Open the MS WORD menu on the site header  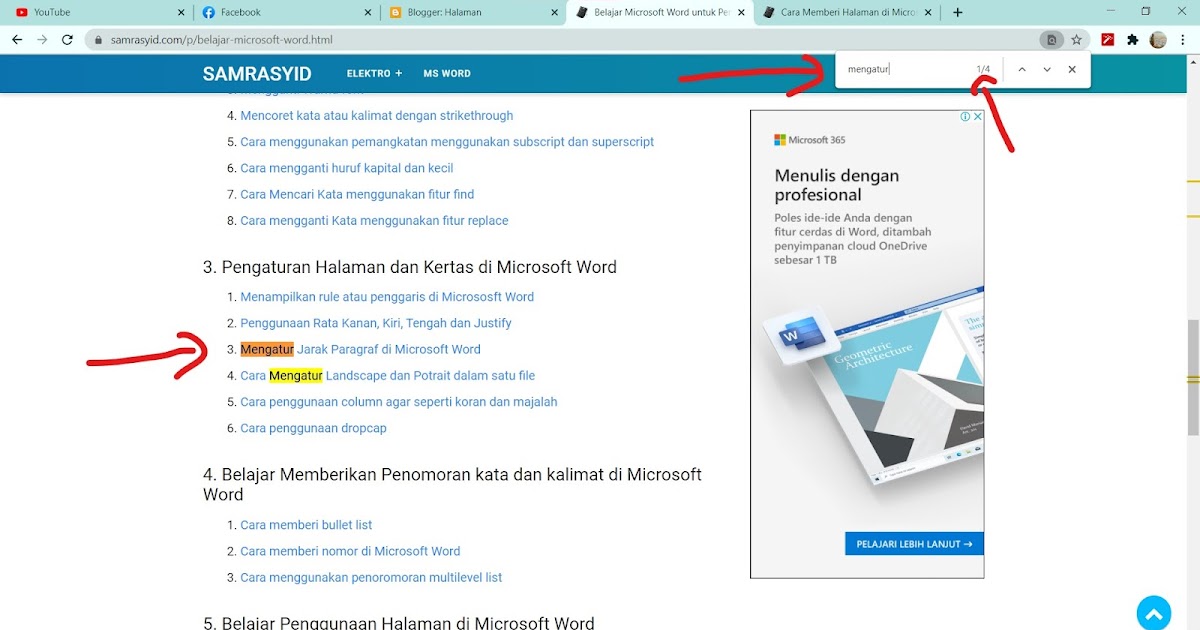tap(447, 73)
